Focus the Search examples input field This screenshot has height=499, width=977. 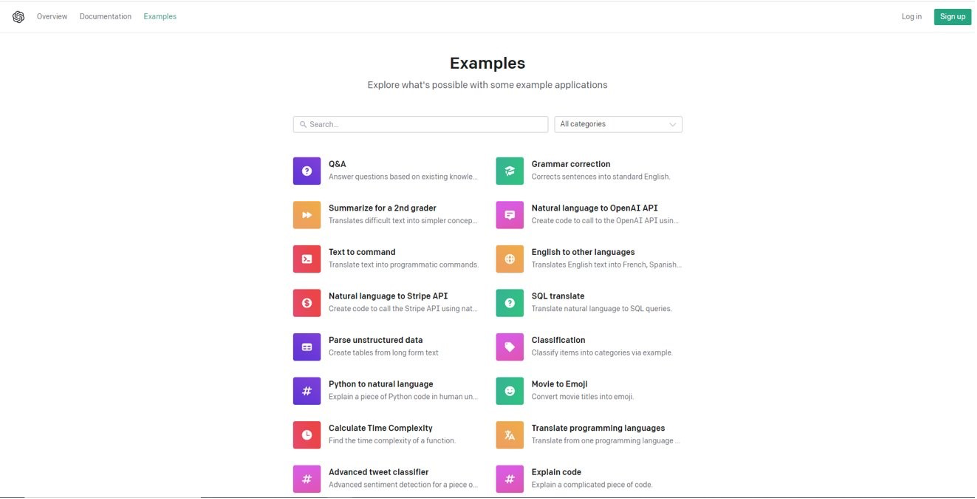(x=421, y=124)
